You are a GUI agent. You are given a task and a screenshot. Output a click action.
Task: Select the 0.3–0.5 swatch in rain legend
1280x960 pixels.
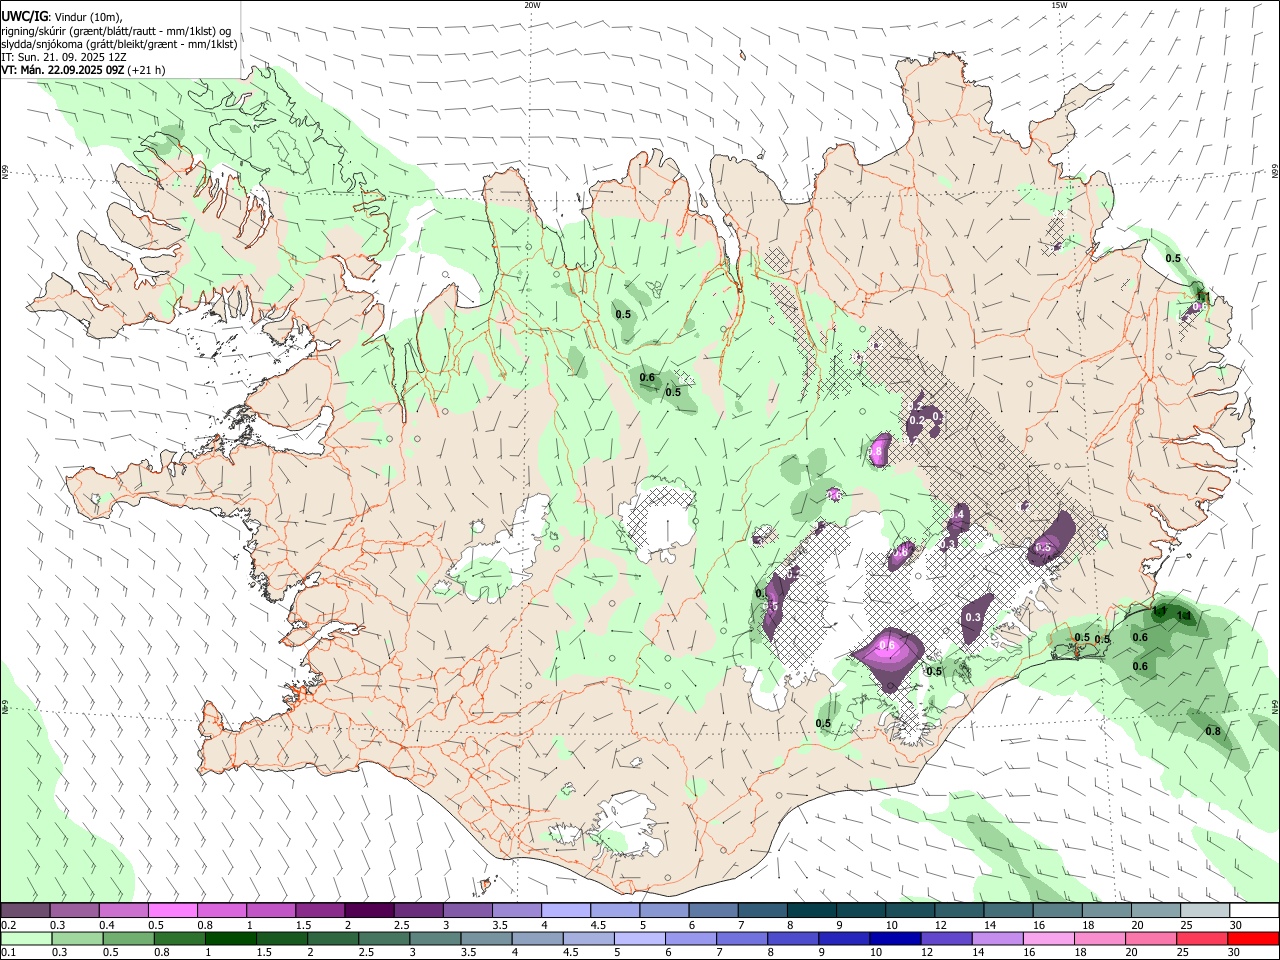tap(77, 938)
